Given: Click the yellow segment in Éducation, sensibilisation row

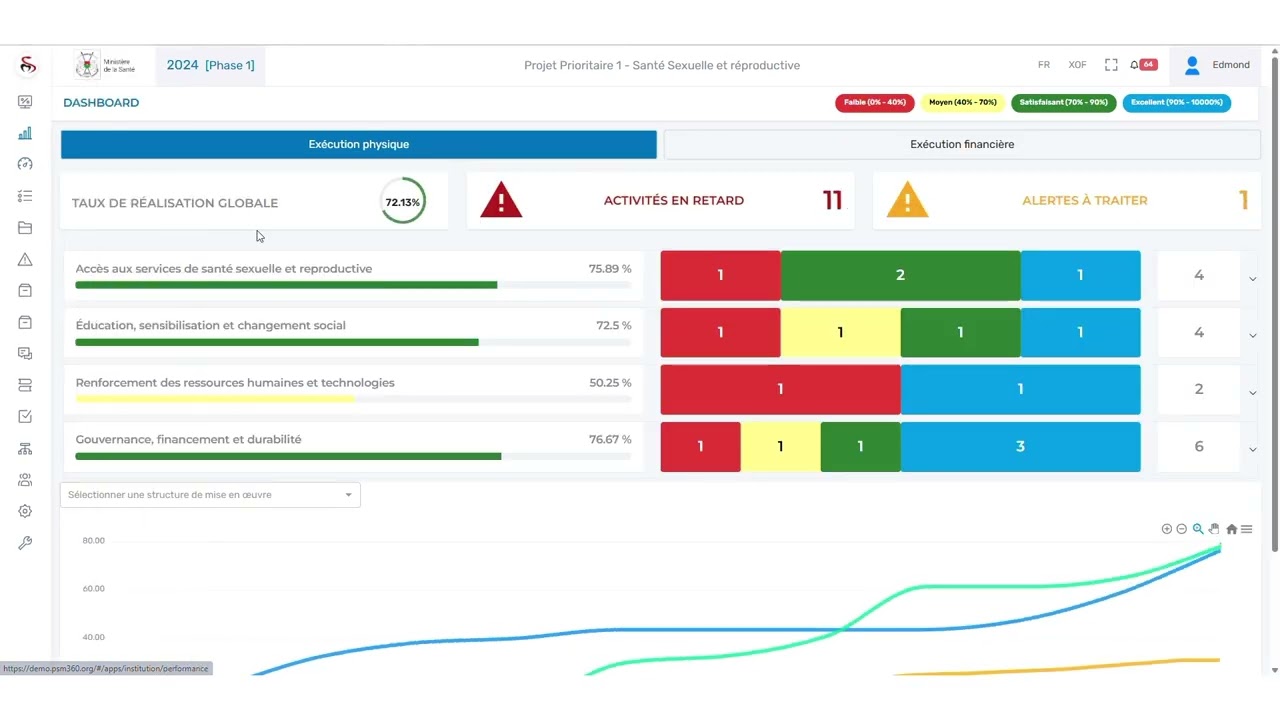Looking at the screenshot, I should pyautogui.click(x=840, y=332).
